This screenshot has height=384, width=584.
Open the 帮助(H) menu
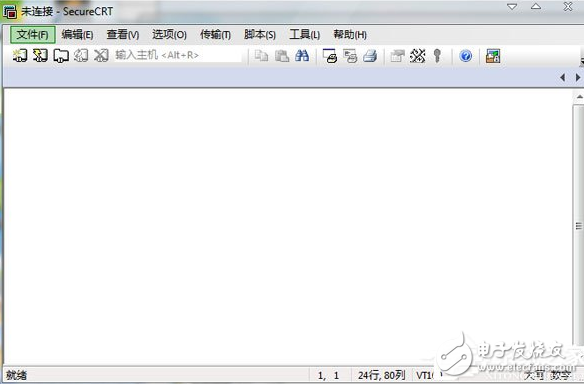tap(350, 35)
